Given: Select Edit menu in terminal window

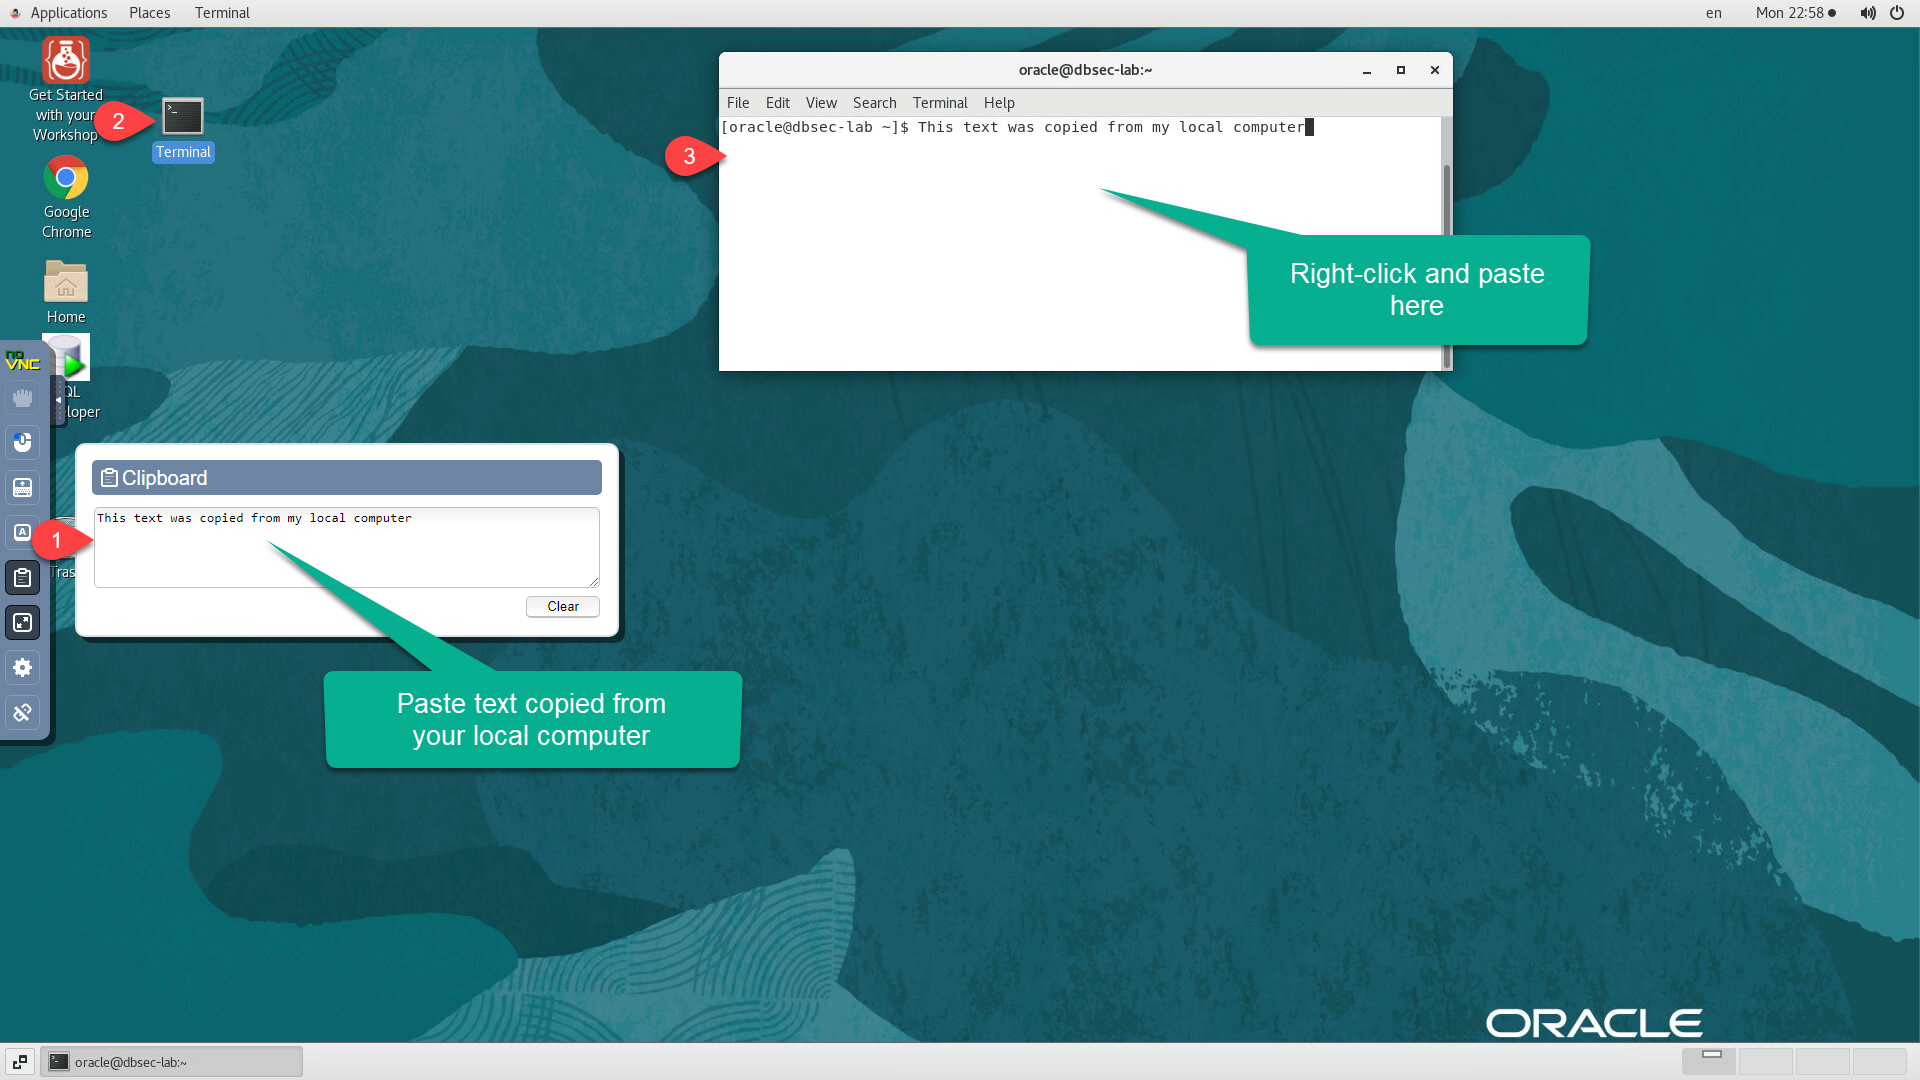Looking at the screenshot, I should [777, 103].
